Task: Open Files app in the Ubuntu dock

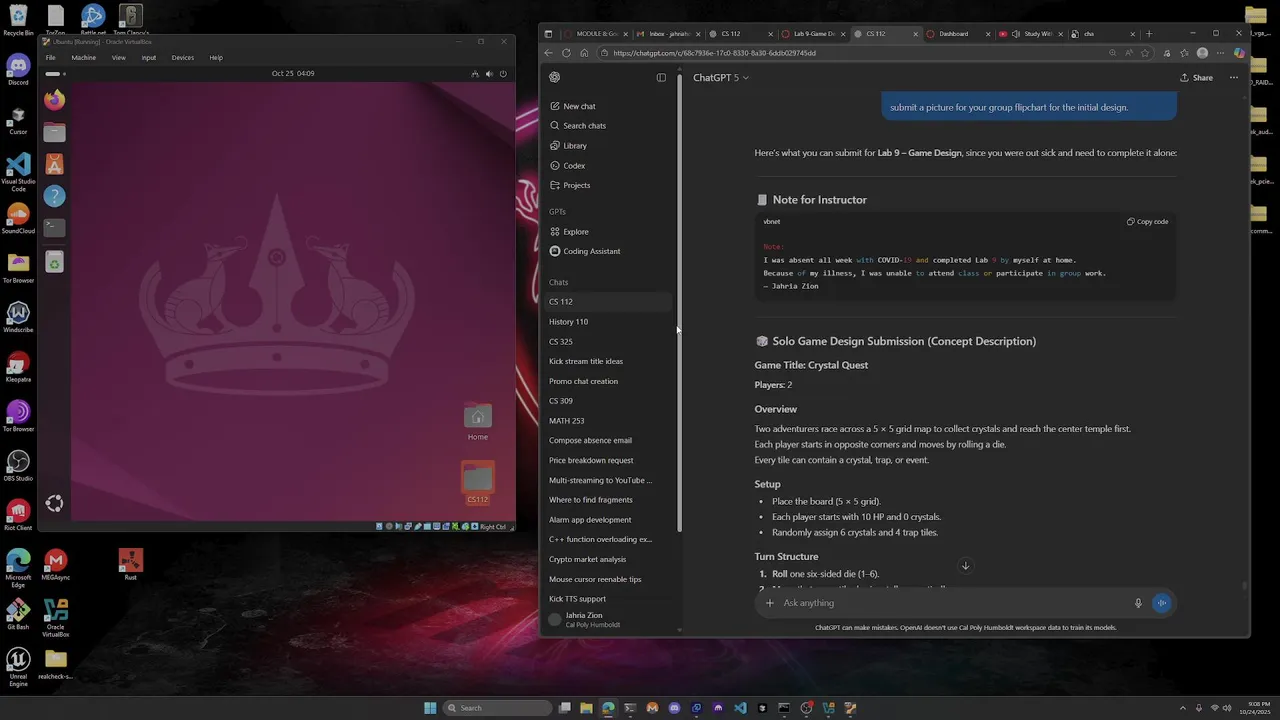Action: pyautogui.click(x=55, y=132)
